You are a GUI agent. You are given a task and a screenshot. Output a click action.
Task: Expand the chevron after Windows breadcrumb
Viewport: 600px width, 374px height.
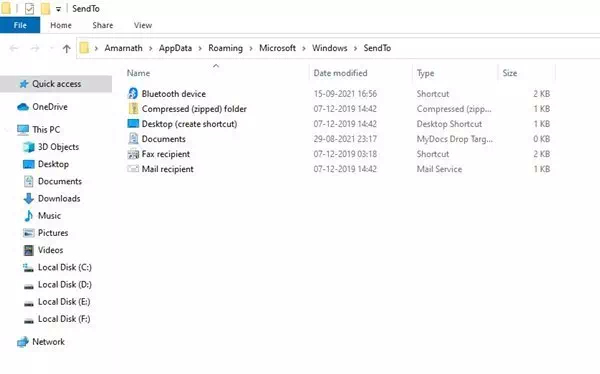355,48
